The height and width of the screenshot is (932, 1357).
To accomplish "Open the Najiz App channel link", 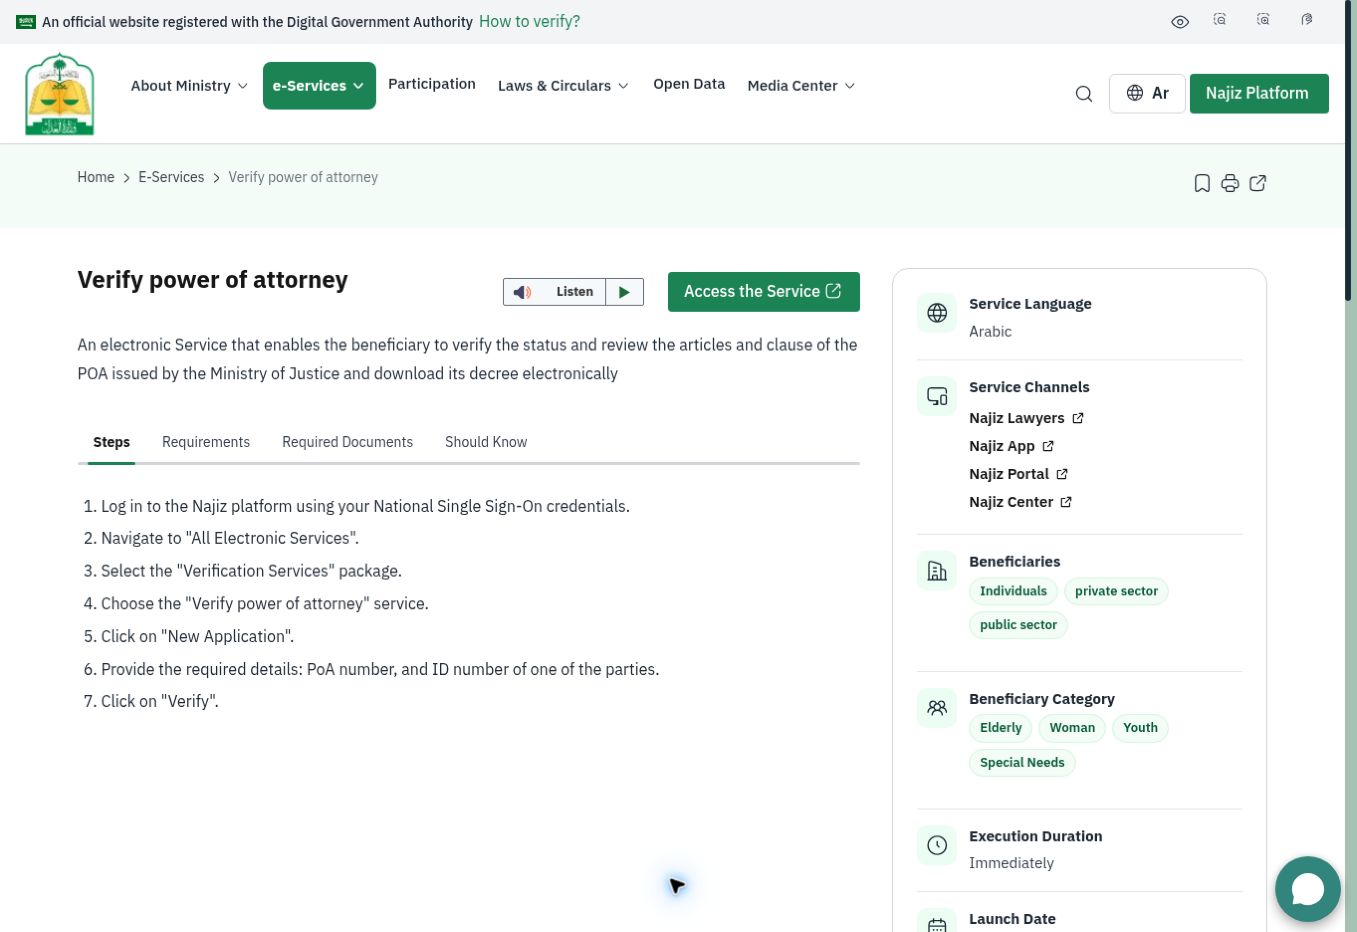I will tap(1011, 446).
